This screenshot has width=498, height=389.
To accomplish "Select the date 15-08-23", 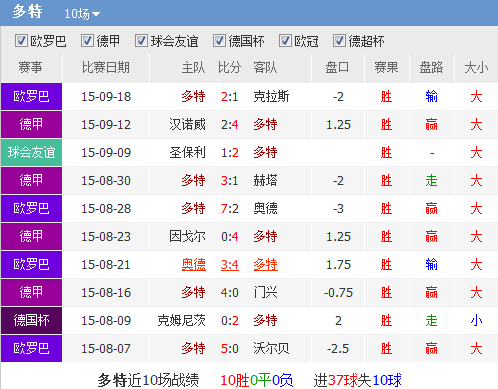I will pos(106,237).
